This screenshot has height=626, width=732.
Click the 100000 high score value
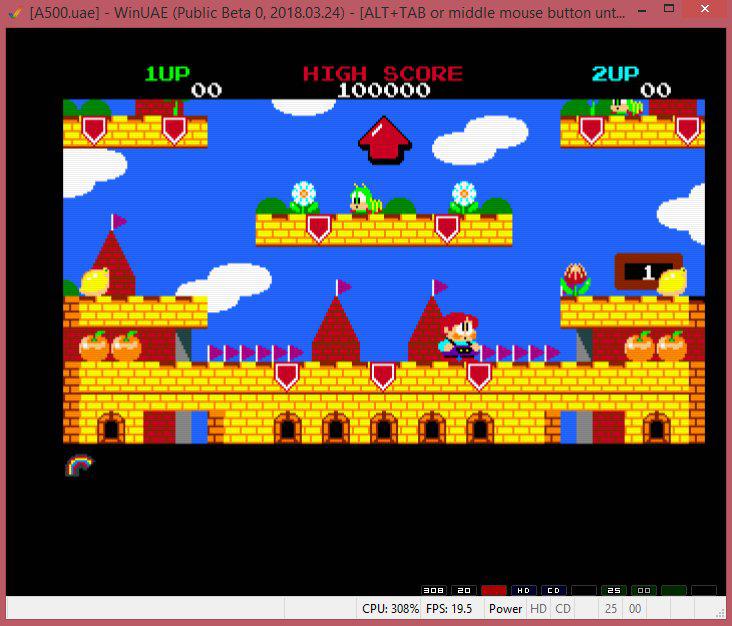tap(383, 90)
